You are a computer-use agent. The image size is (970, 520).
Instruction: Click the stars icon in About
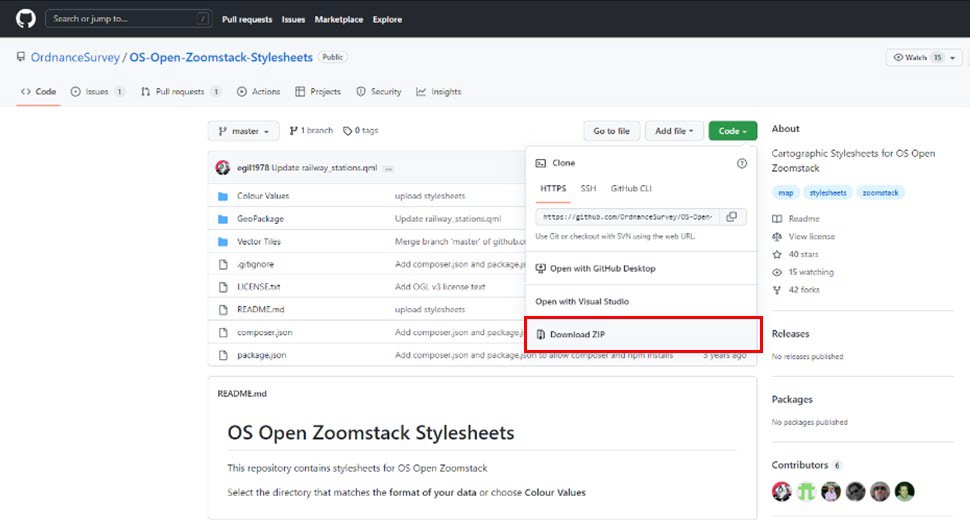point(777,255)
